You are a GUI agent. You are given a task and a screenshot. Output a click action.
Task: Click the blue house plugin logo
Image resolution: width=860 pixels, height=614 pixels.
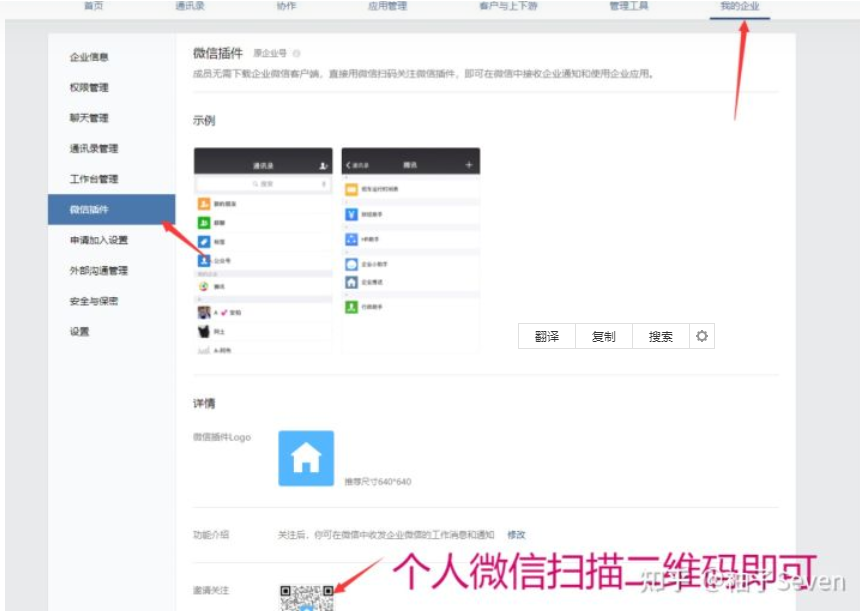306,458
